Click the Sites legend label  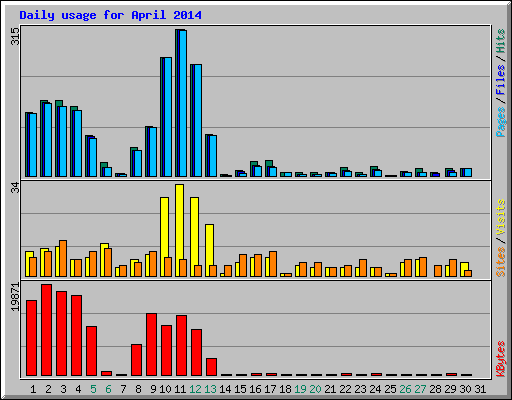[500, 262]
